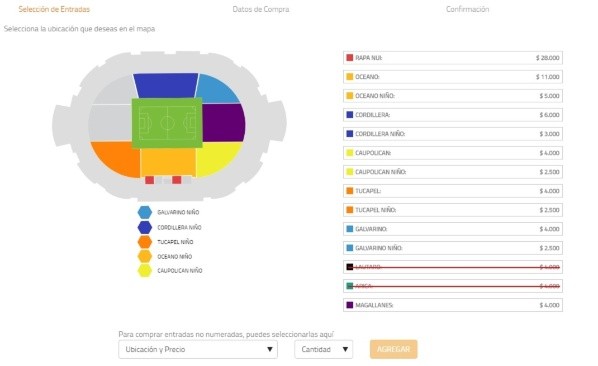Click the purple MAGALLANES color swatch

(350, 305)
